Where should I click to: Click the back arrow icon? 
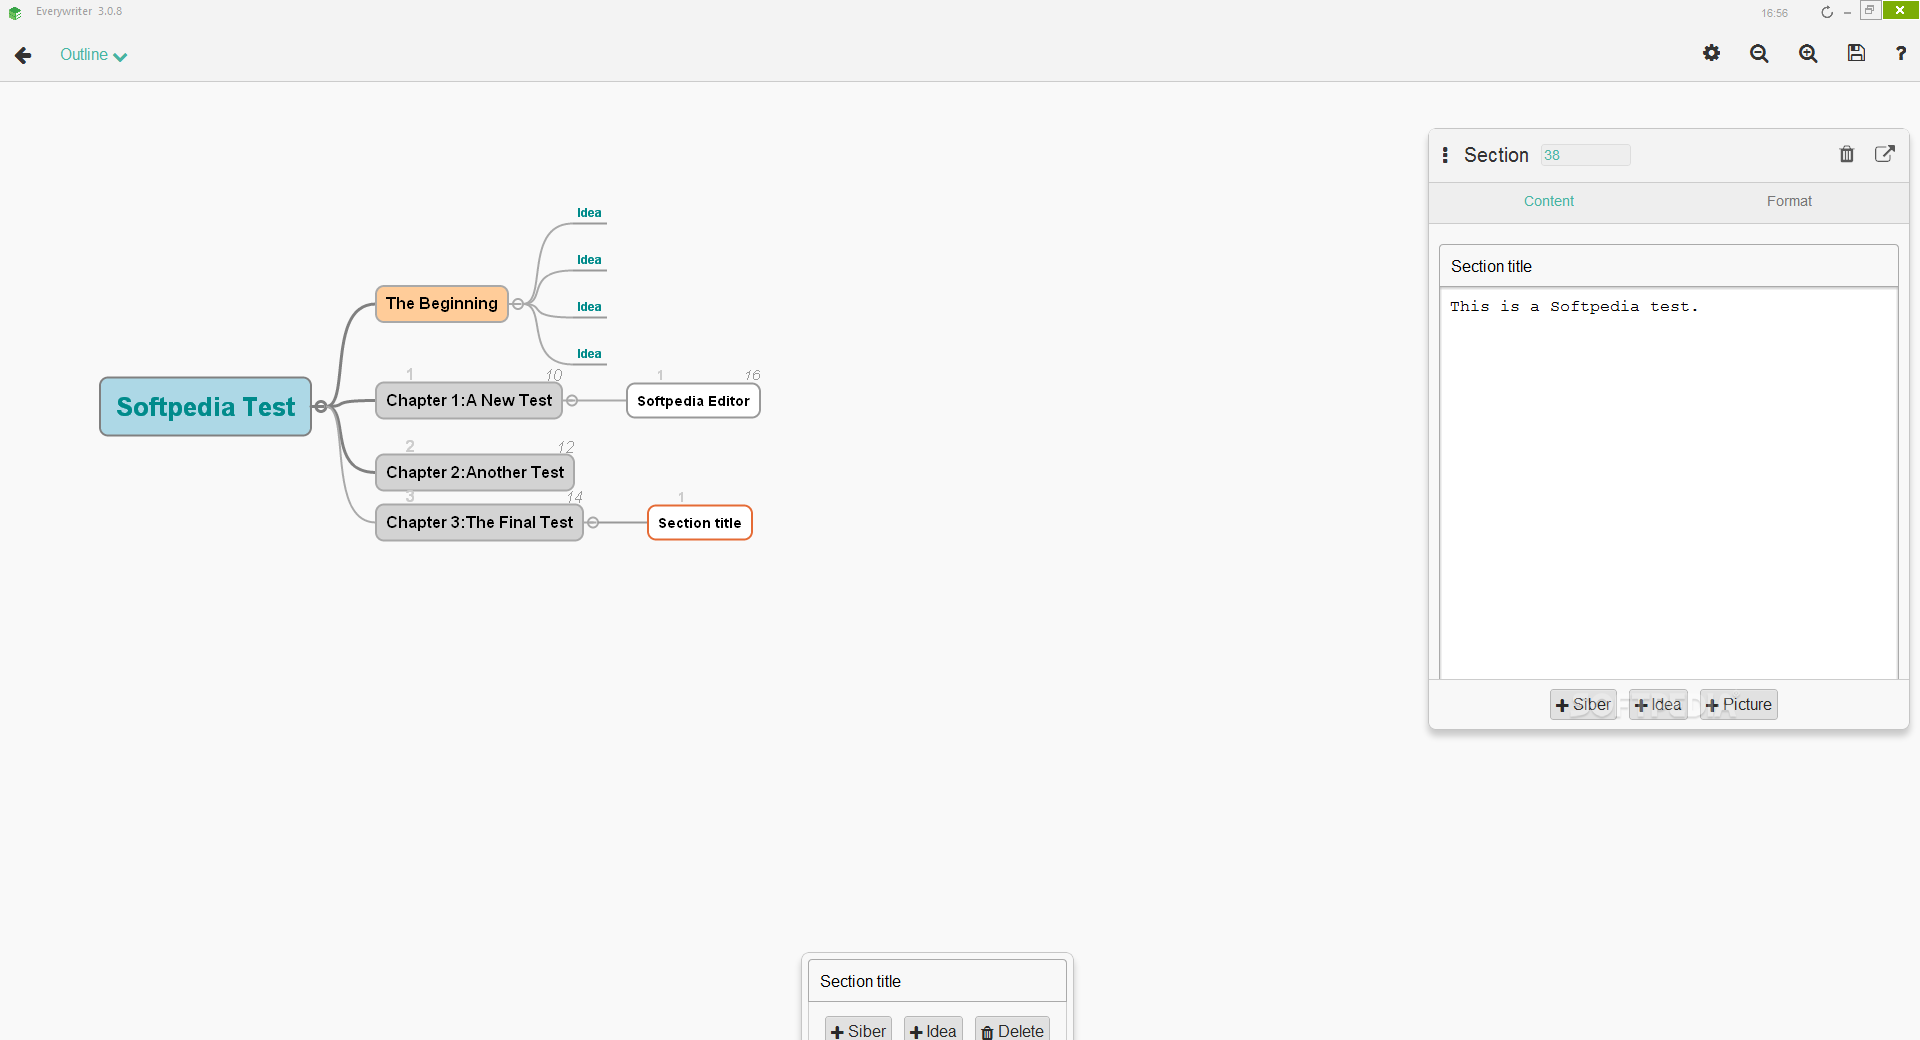point(23,55)
